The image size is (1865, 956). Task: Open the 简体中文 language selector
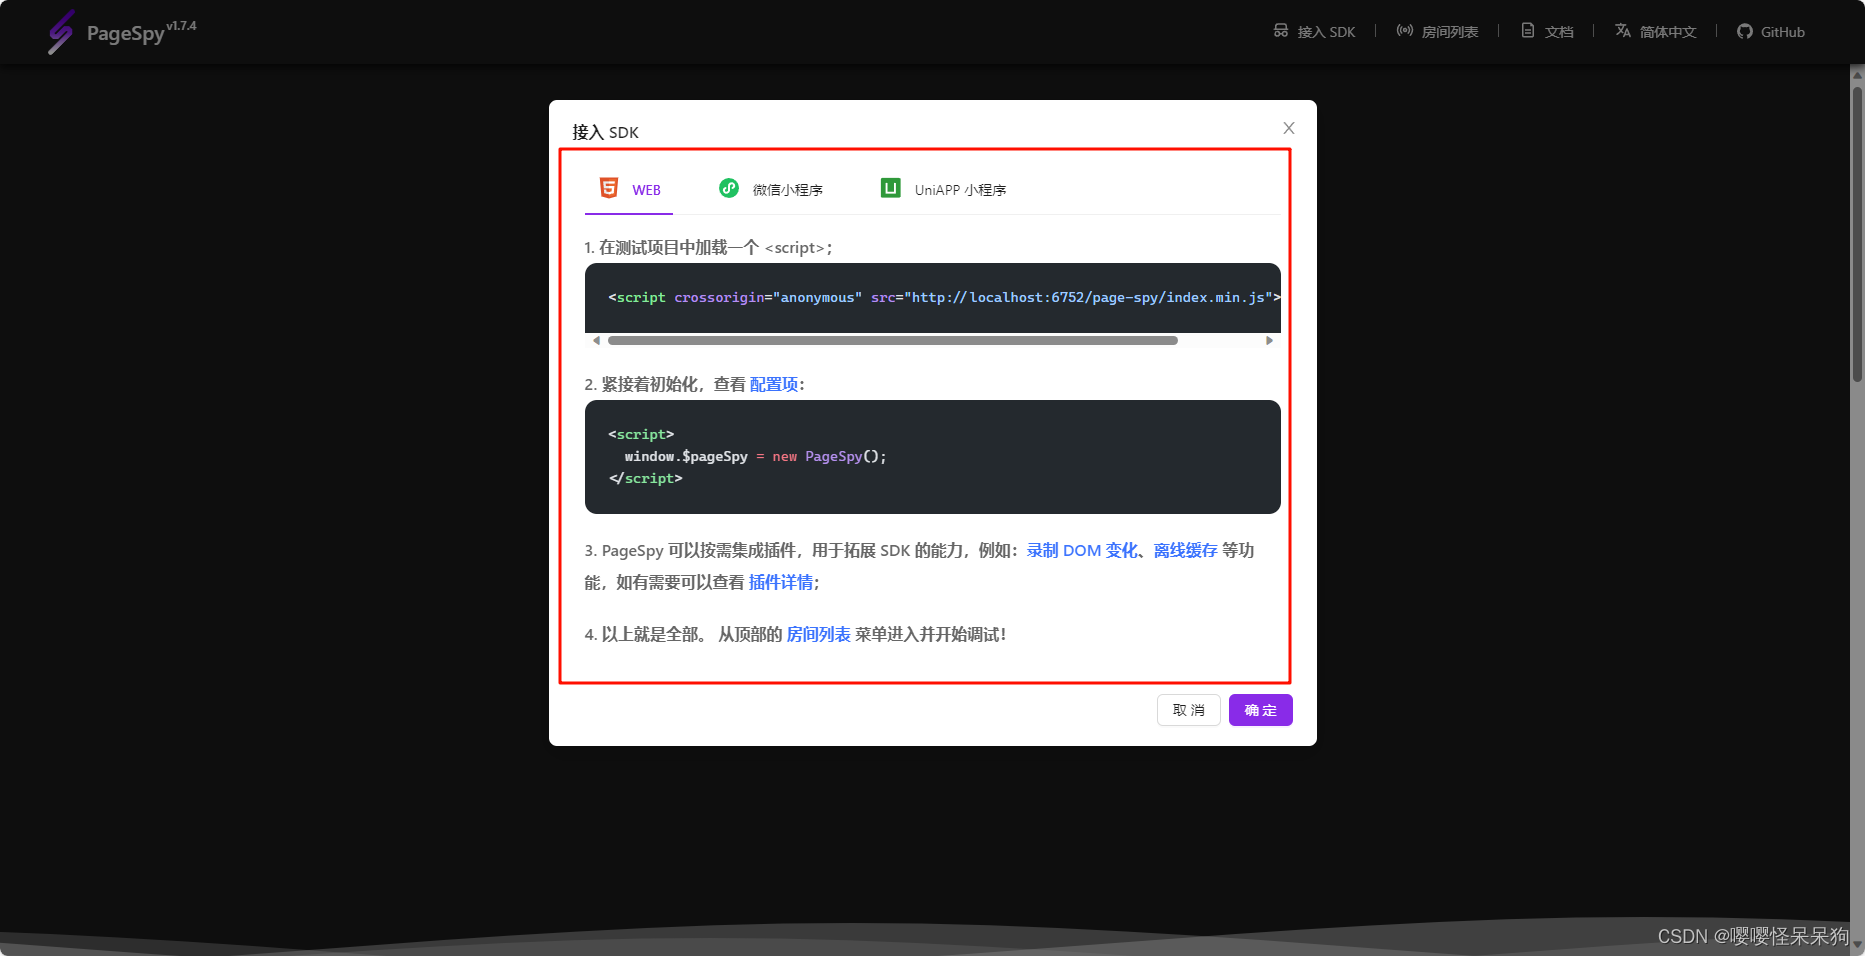[1655, 31]
